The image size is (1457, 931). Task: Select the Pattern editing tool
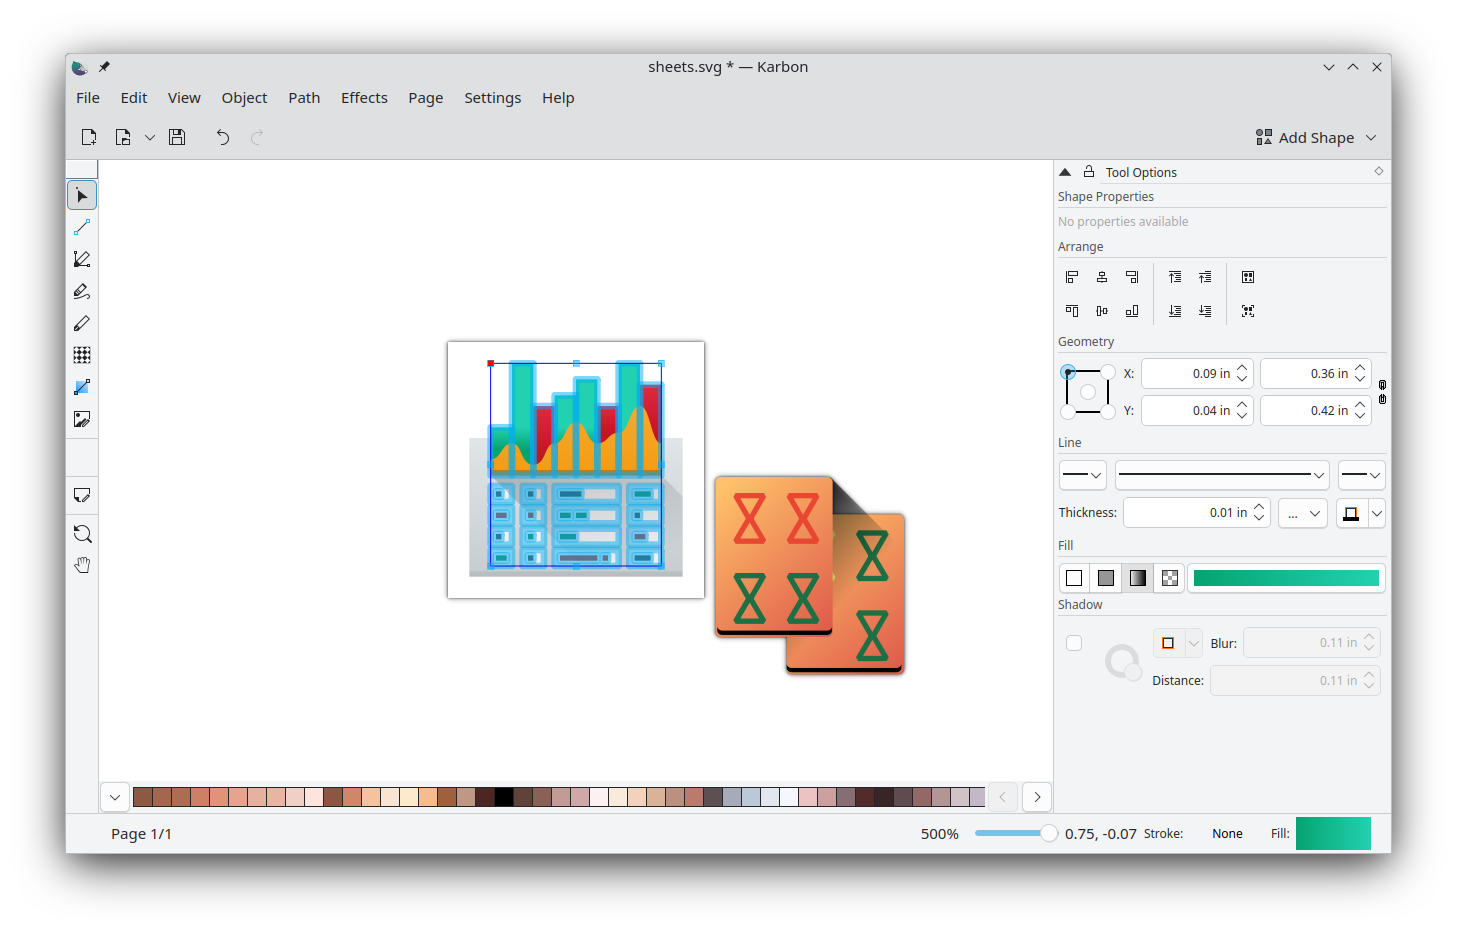[82, 356]
